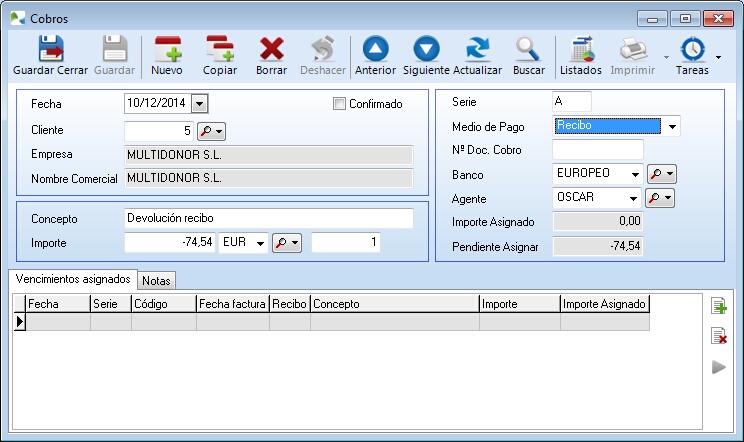744x442 pixels.
Task: Expand the Banco combo box
Action: [634, 174]
